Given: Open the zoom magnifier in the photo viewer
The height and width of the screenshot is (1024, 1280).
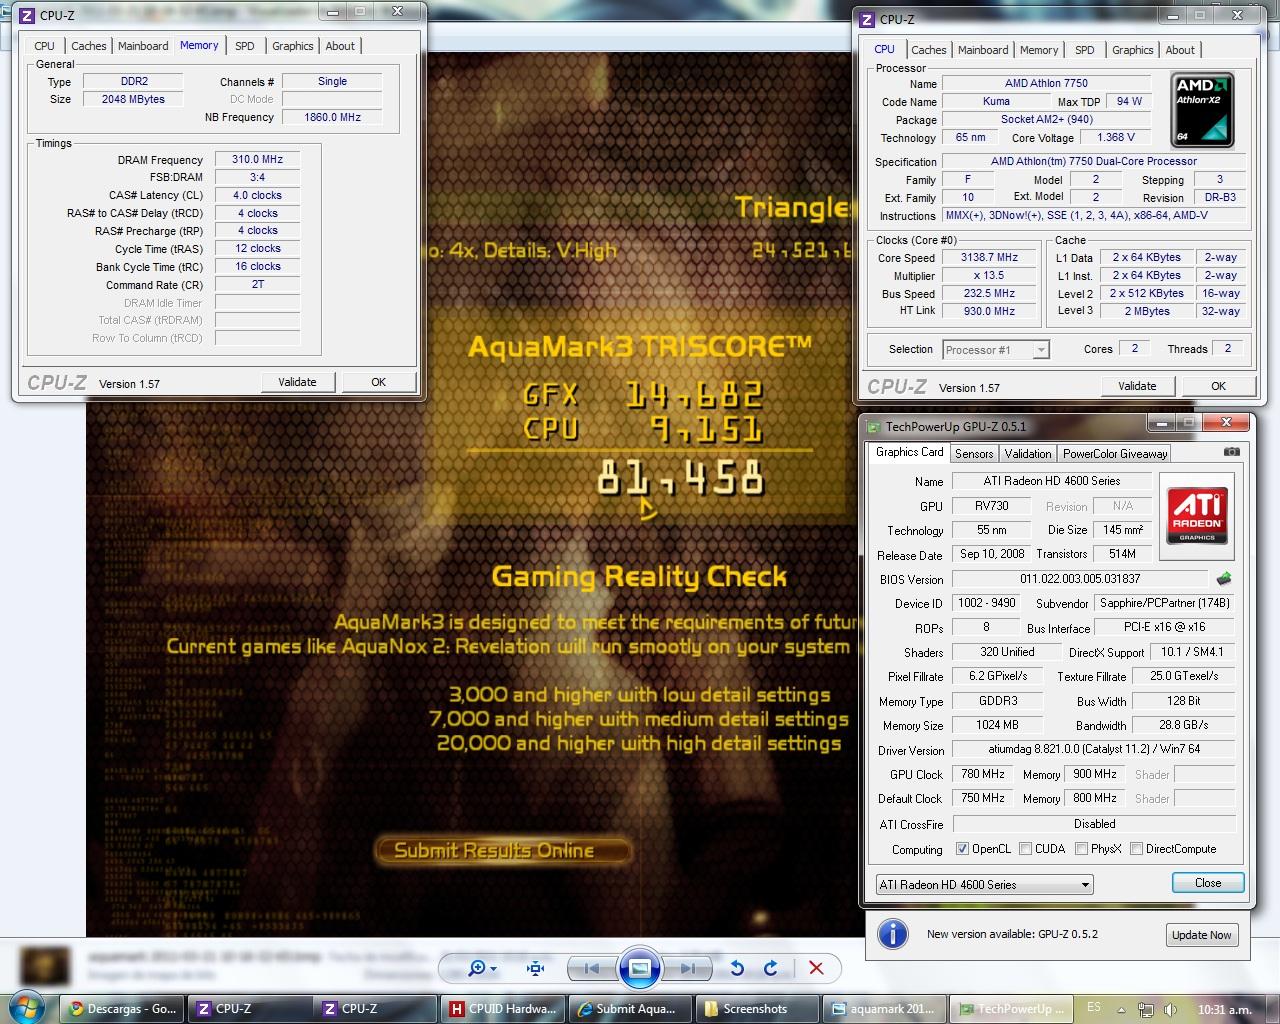Looking at the screenshot, I should pyautogui.click(x=476, y=968).
